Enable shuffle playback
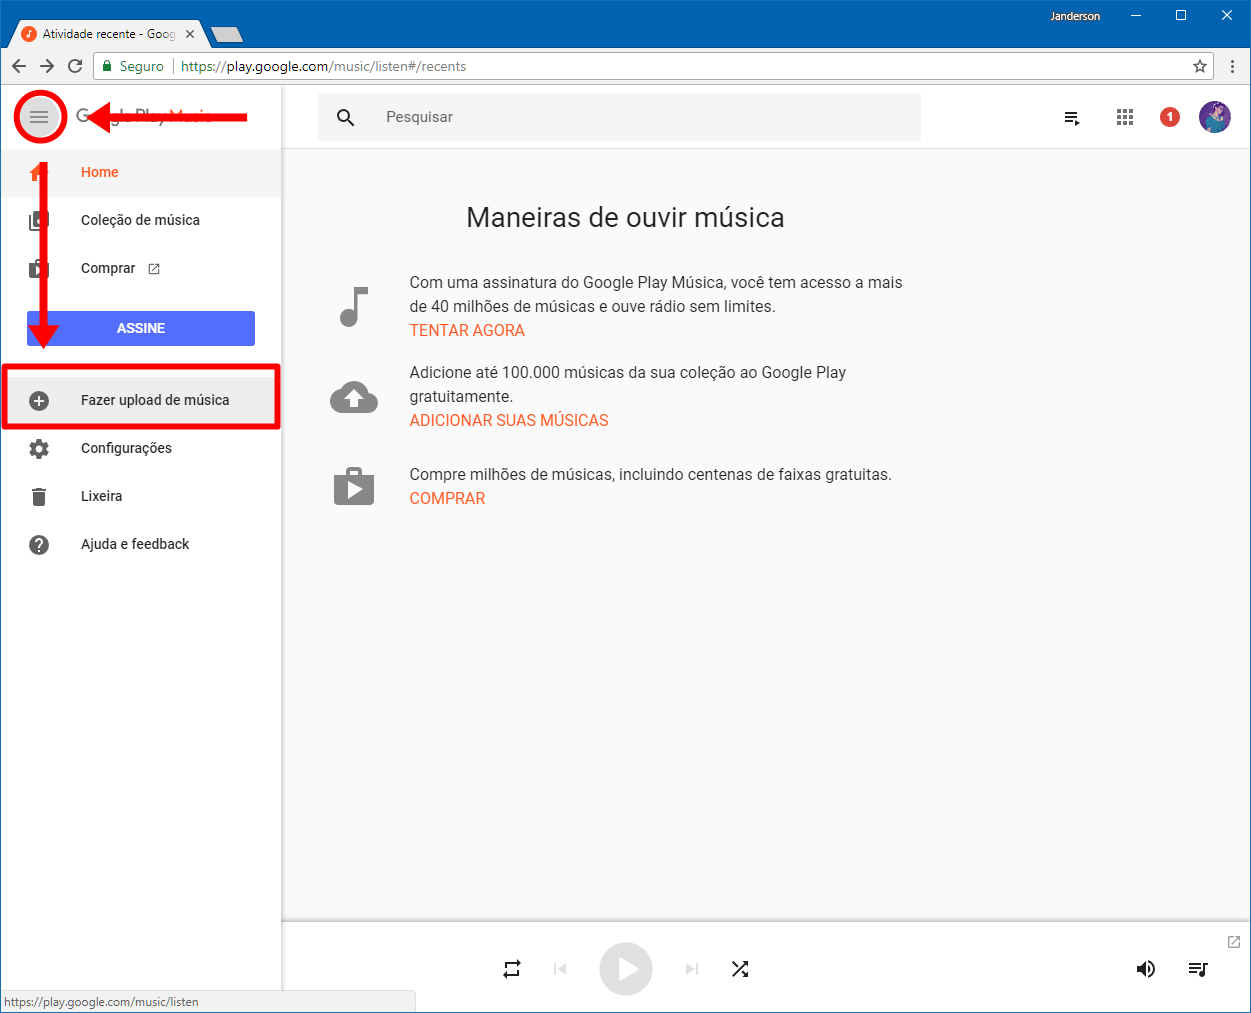 point(740,968)
